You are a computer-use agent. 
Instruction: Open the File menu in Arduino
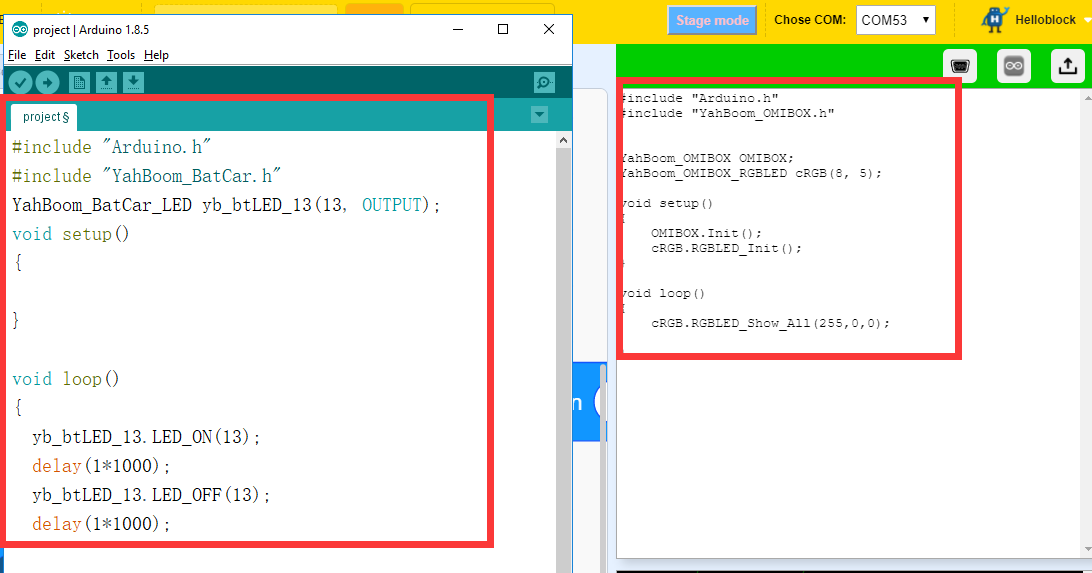point(17,55)
